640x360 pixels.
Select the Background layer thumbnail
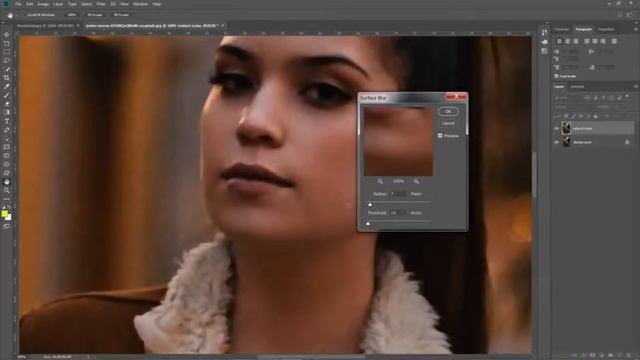coord(566,142)
